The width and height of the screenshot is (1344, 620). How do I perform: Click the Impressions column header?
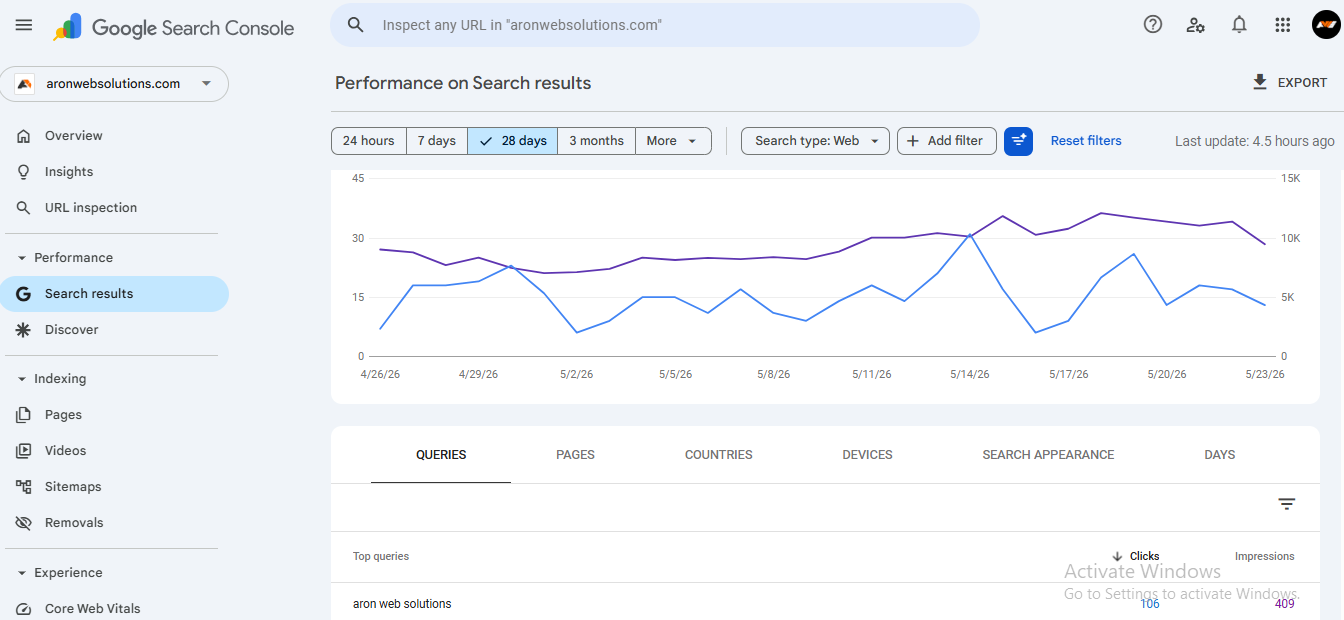pyautogui.click(x=1264, y=557)
